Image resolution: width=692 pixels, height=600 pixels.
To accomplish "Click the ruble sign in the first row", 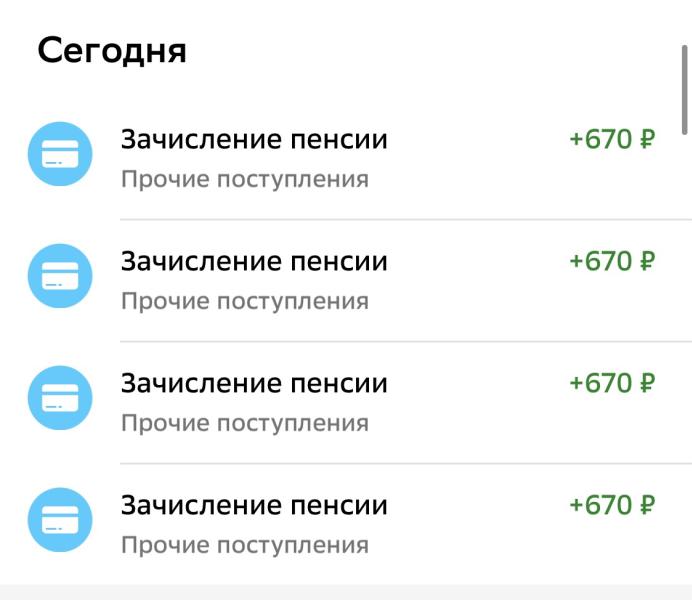I will [x=647, y=139].
